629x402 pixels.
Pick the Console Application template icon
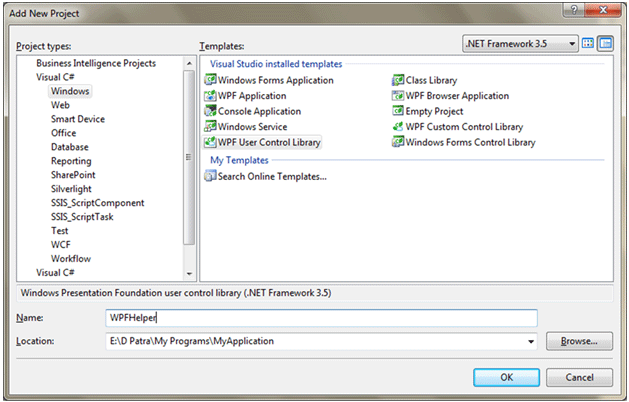[x=210, y=111]
